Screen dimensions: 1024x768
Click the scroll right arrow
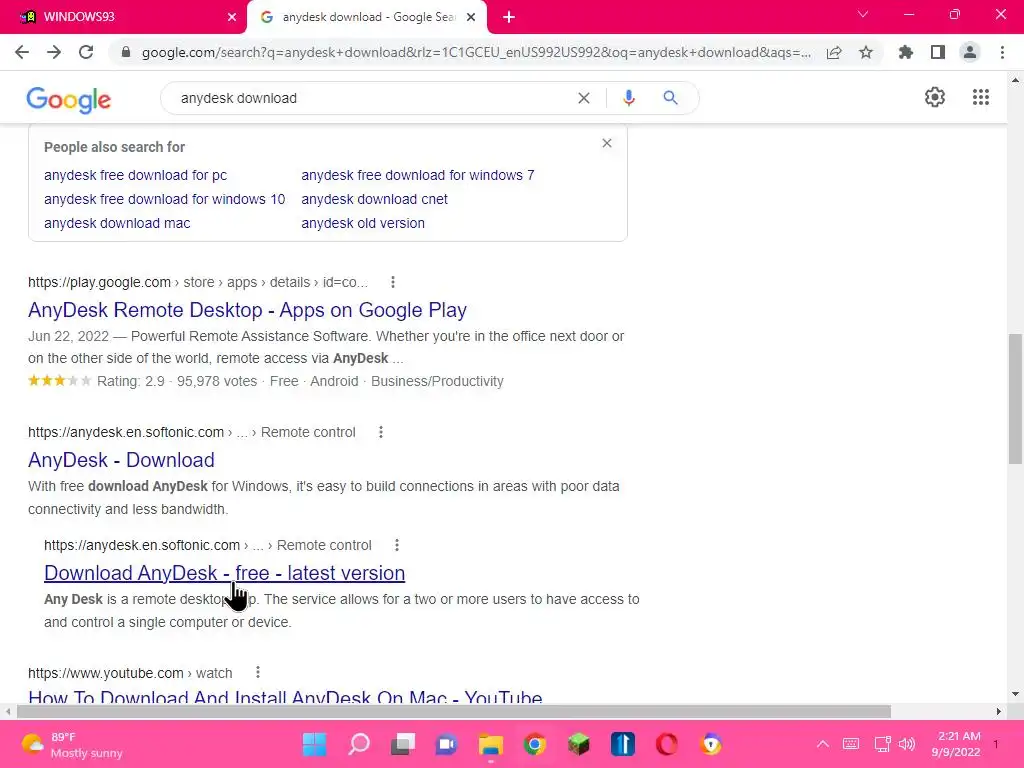999,711
